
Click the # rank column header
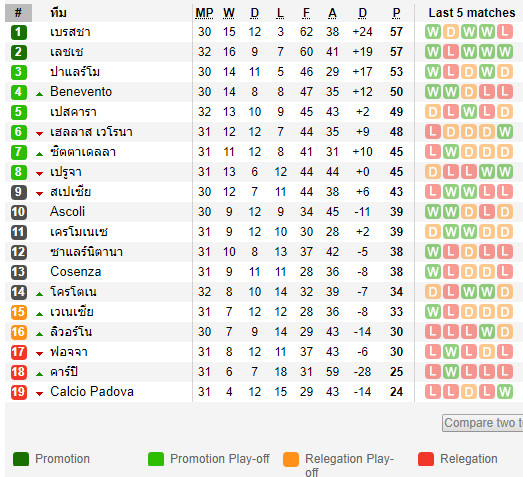coord(18,13)
